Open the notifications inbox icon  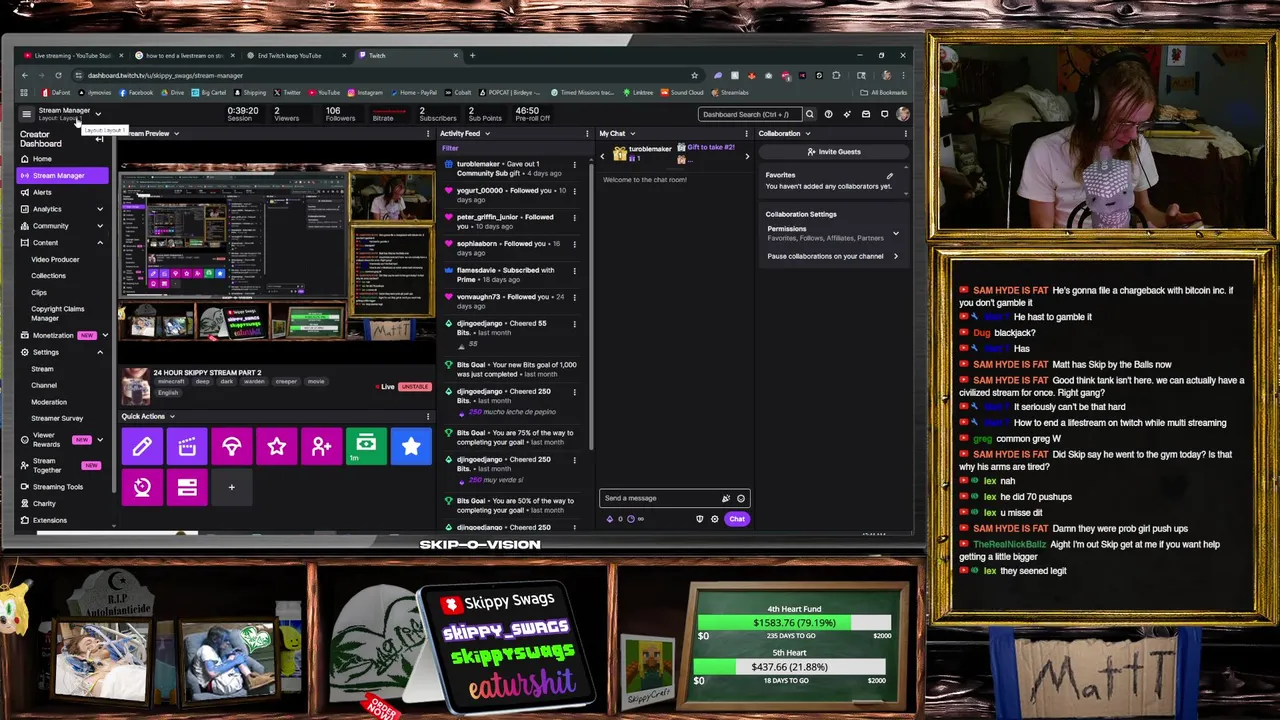pyautogui.click(x=866, y=114)
